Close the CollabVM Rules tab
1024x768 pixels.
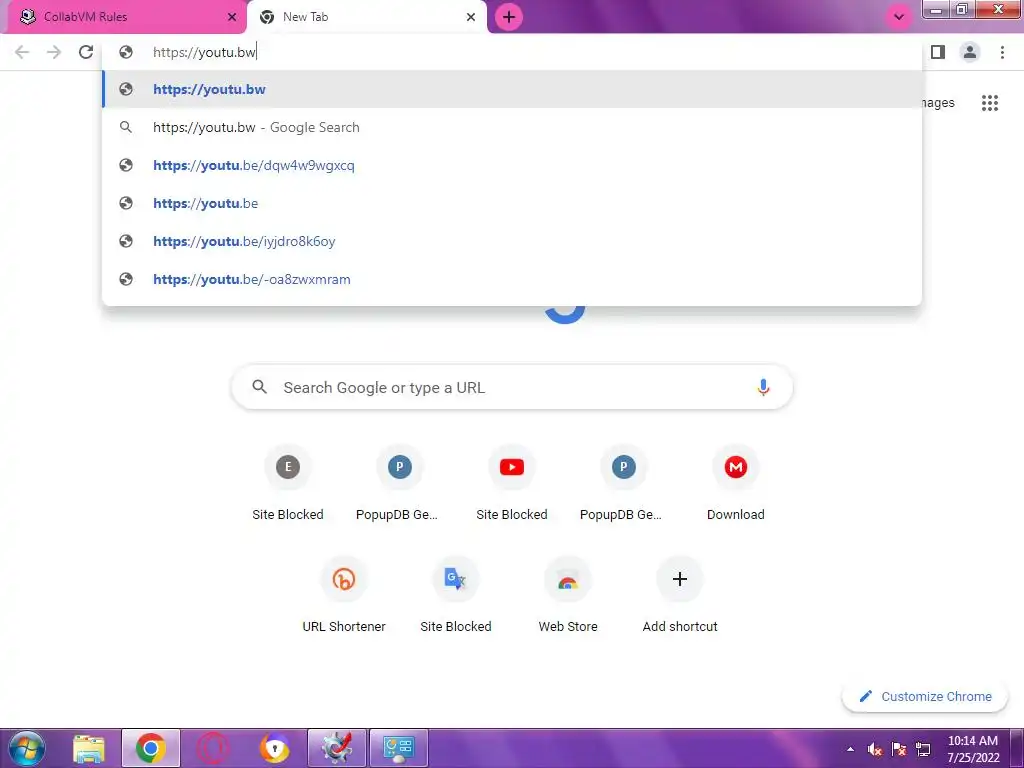(232, 17)
